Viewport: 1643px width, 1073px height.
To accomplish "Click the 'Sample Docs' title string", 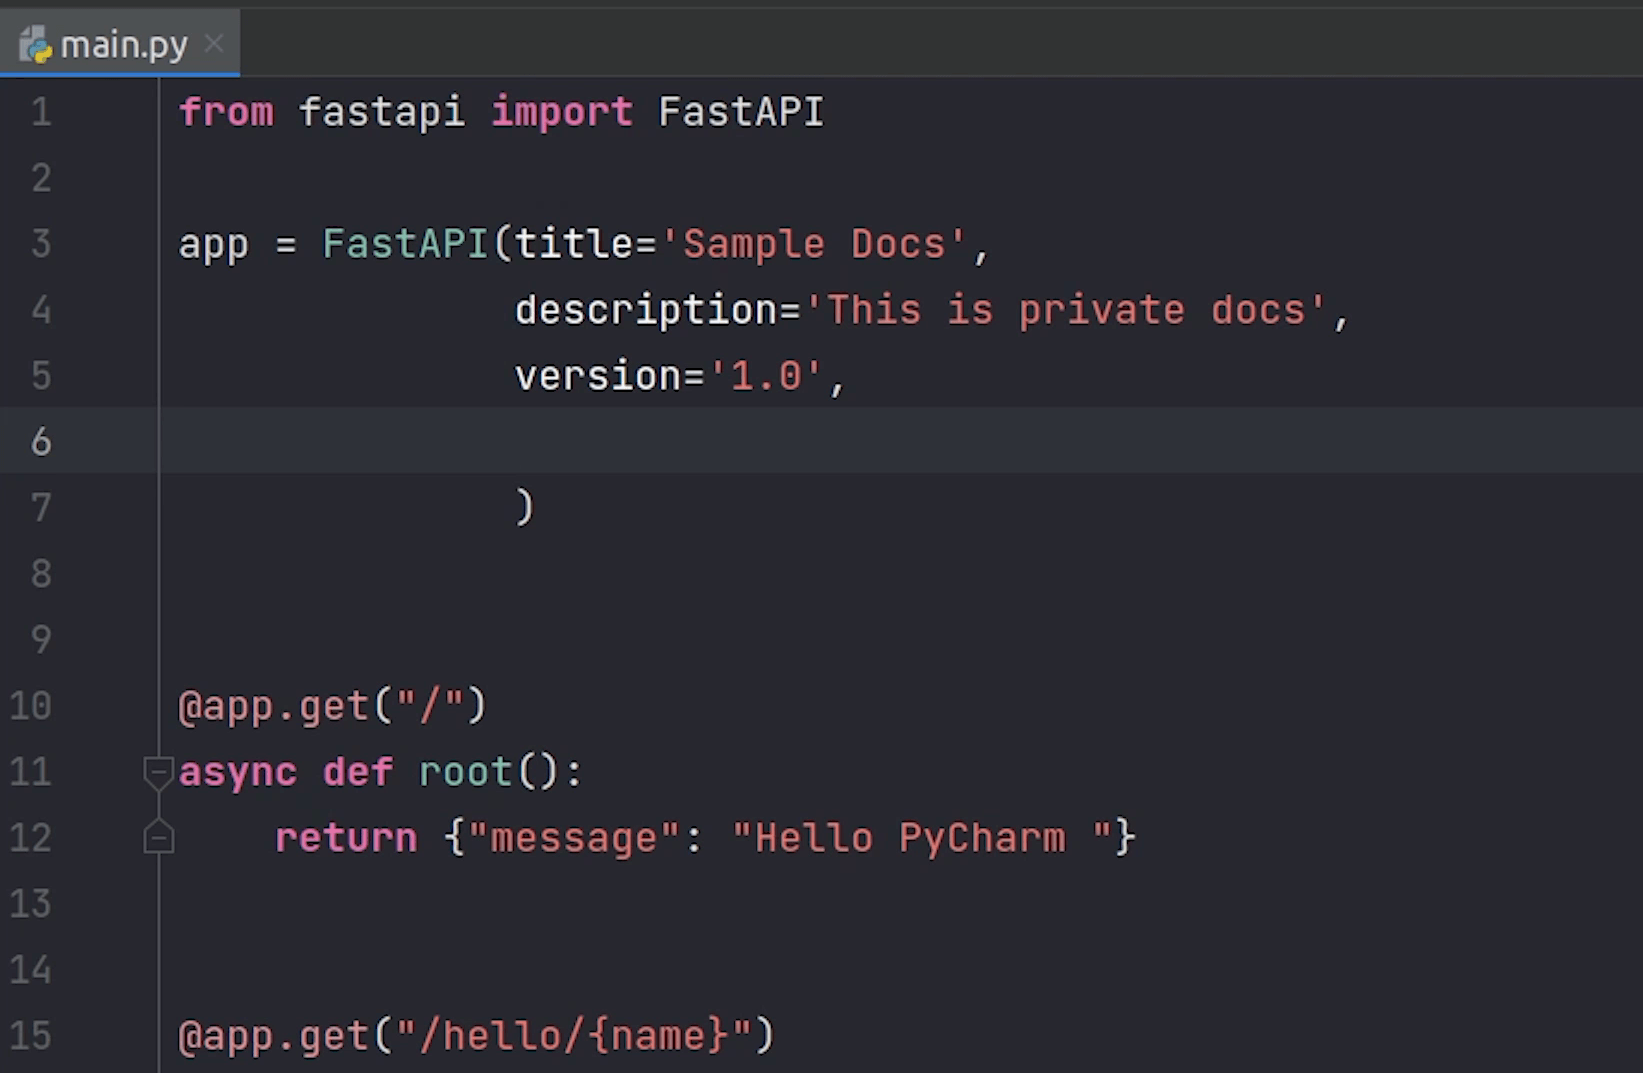I will coord(812,245).
